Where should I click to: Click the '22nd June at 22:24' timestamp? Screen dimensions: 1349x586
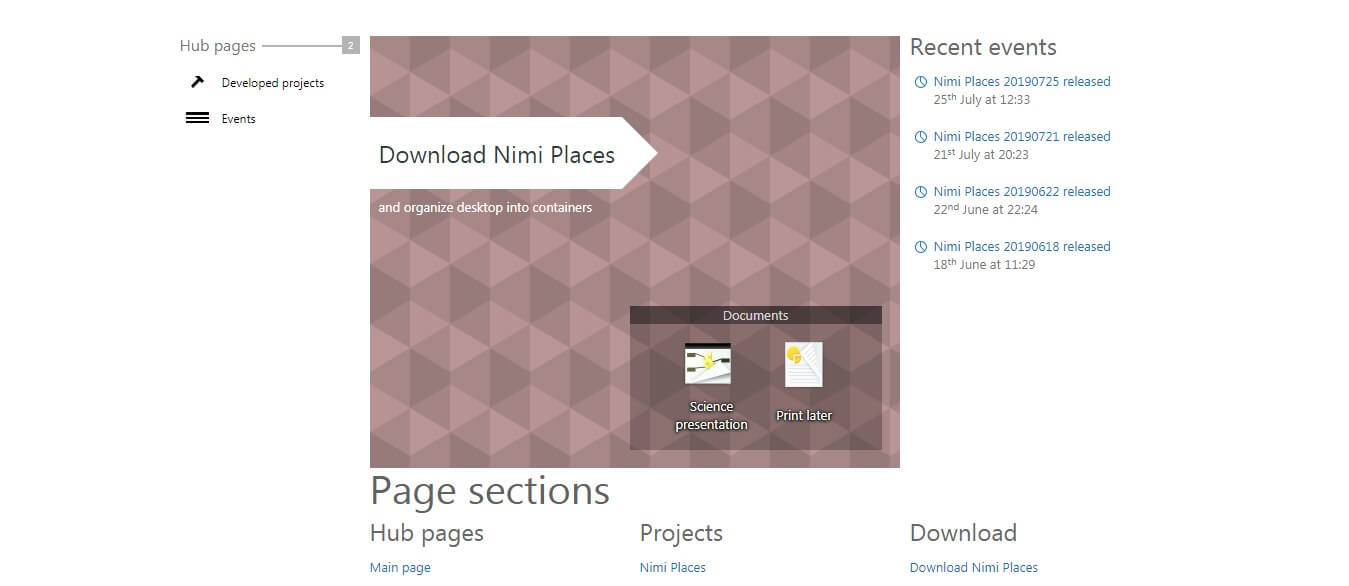point(986,210)
